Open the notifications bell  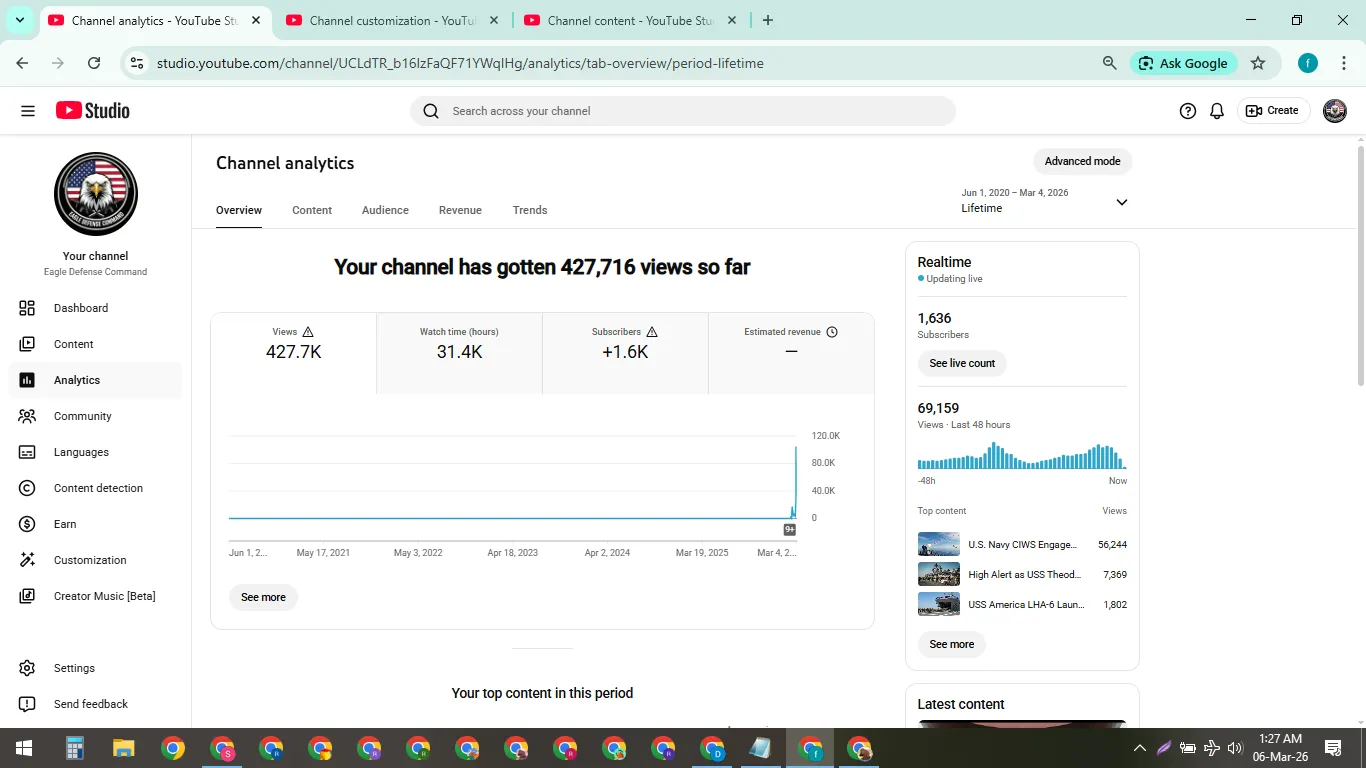coord(1217,111)
